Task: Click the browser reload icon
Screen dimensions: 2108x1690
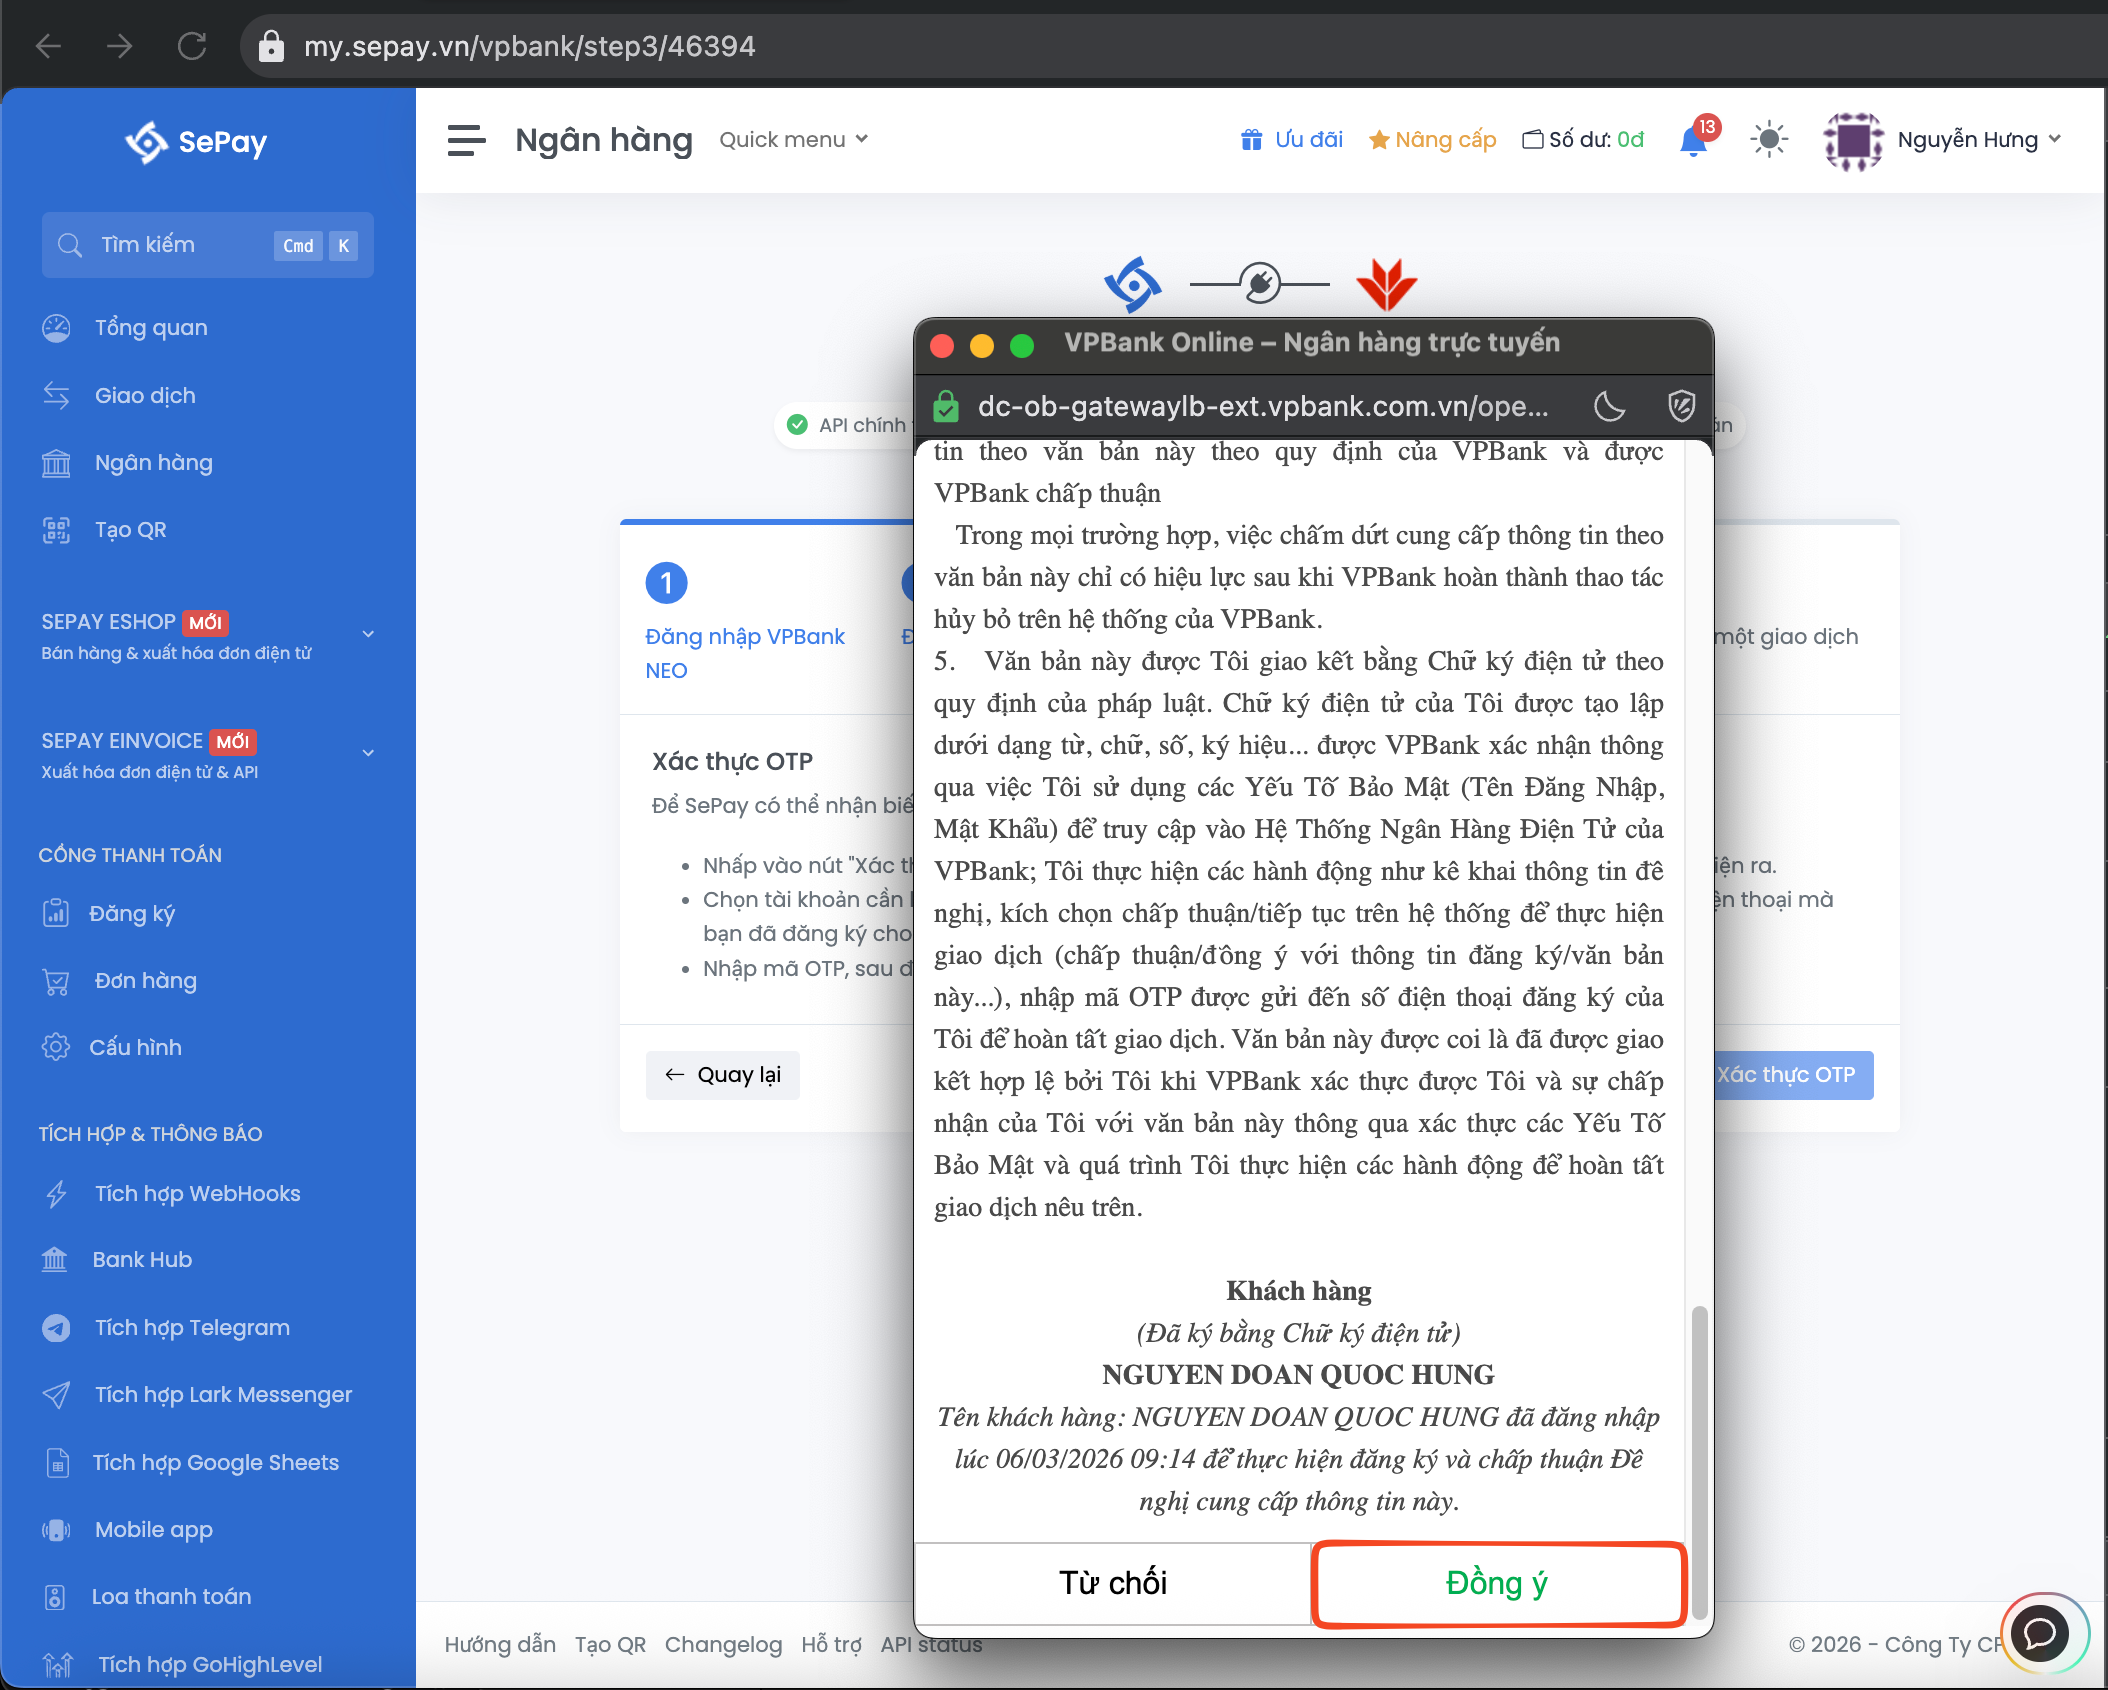Action: pos(192,46)
